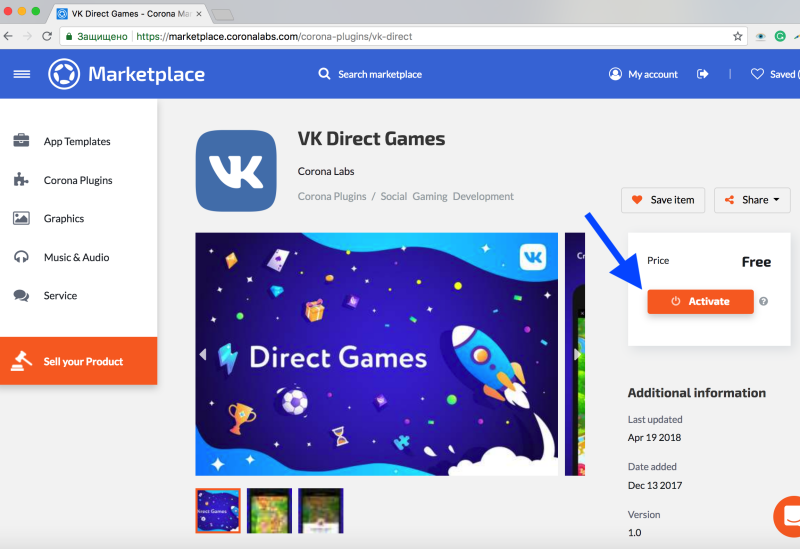This screenshot has height=549, width=800.
Task: Click the Service chat bubbles icon
Action: click(x=21, y=295)
